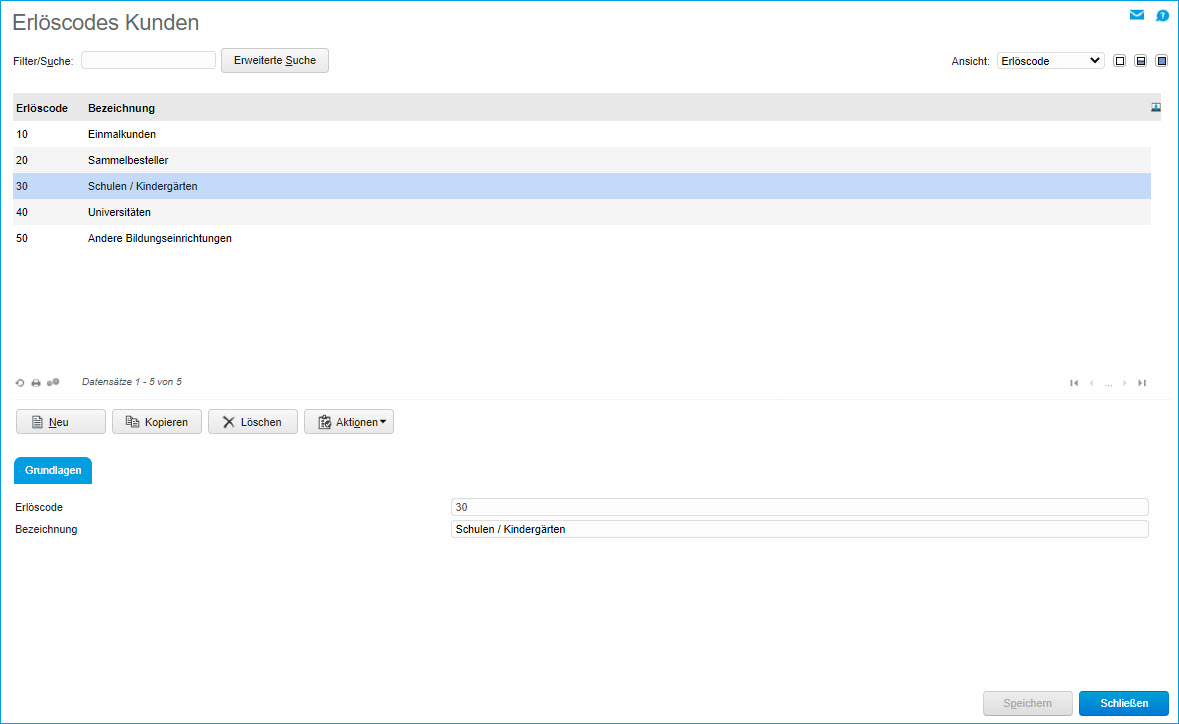Select the Schulen / Kindergärten row in the list
Image resolution: width=1179 pixels, height=724 pixels.
[x=582, y=186]
